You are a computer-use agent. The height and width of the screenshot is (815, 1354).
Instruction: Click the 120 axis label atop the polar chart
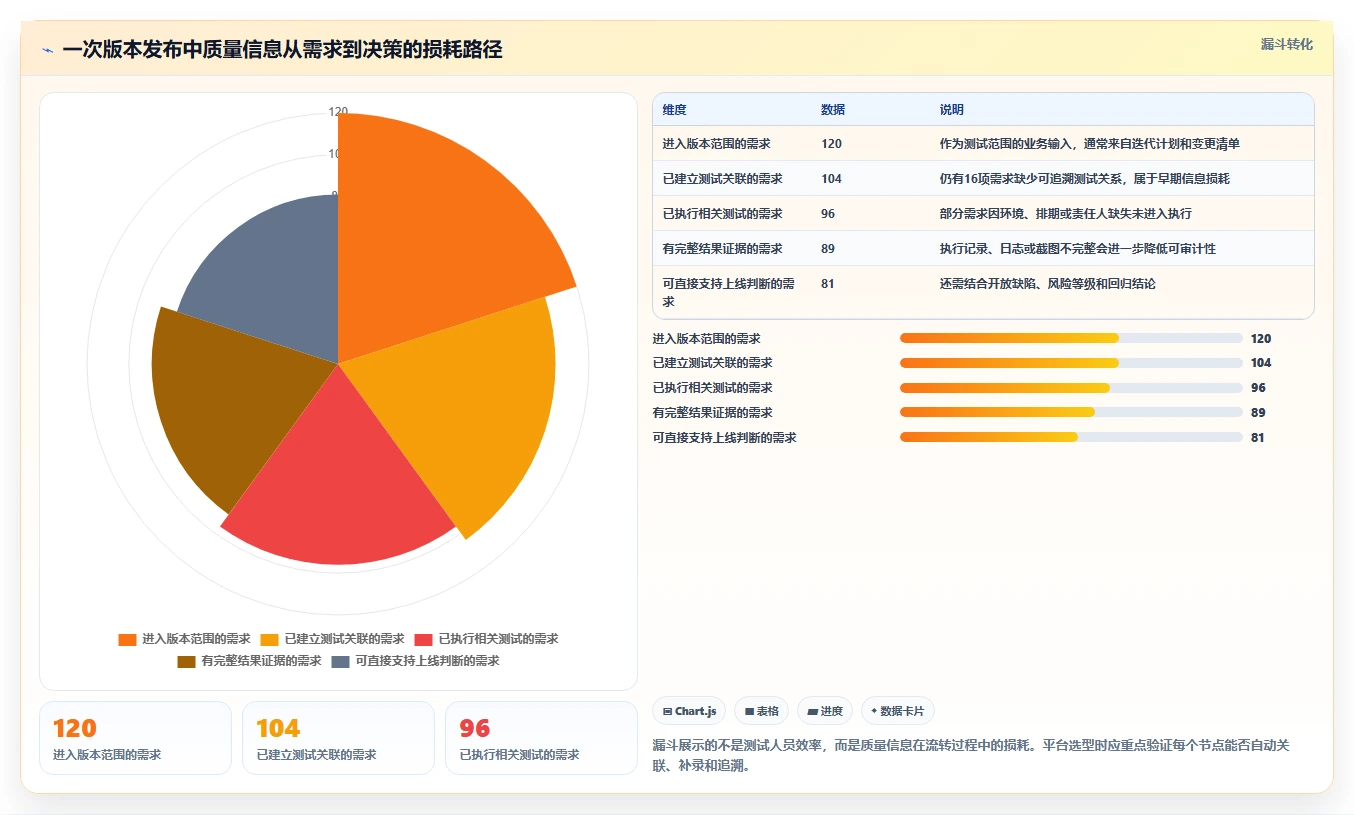pyautogui.click(x=338, y=112)
